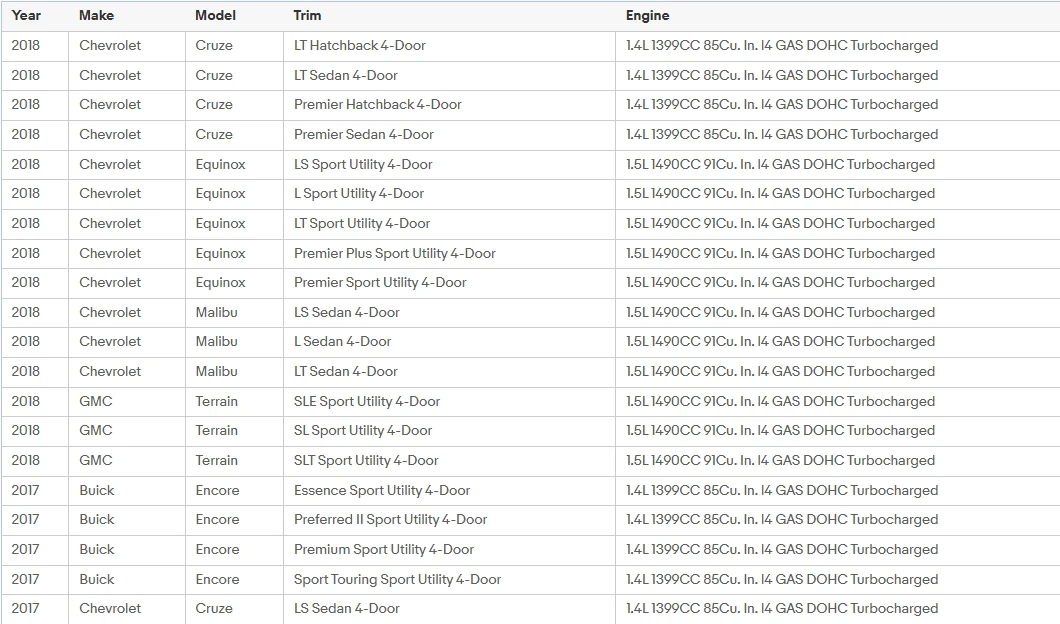Click the 1.5L engine cell in Malibu LT Sedan row

780,371
